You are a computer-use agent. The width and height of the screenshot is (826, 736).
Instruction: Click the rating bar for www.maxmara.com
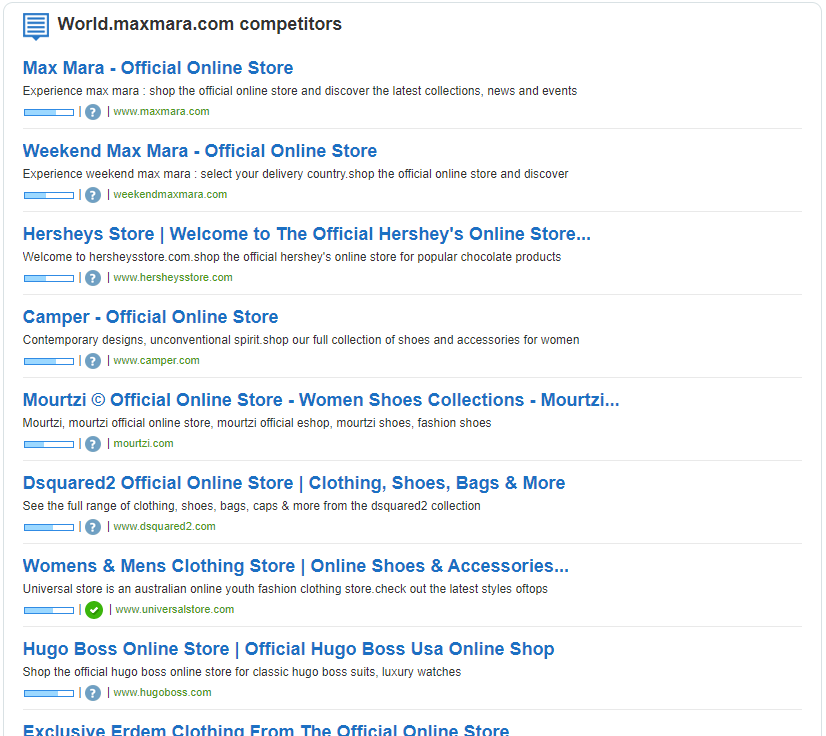click(49, 112)
